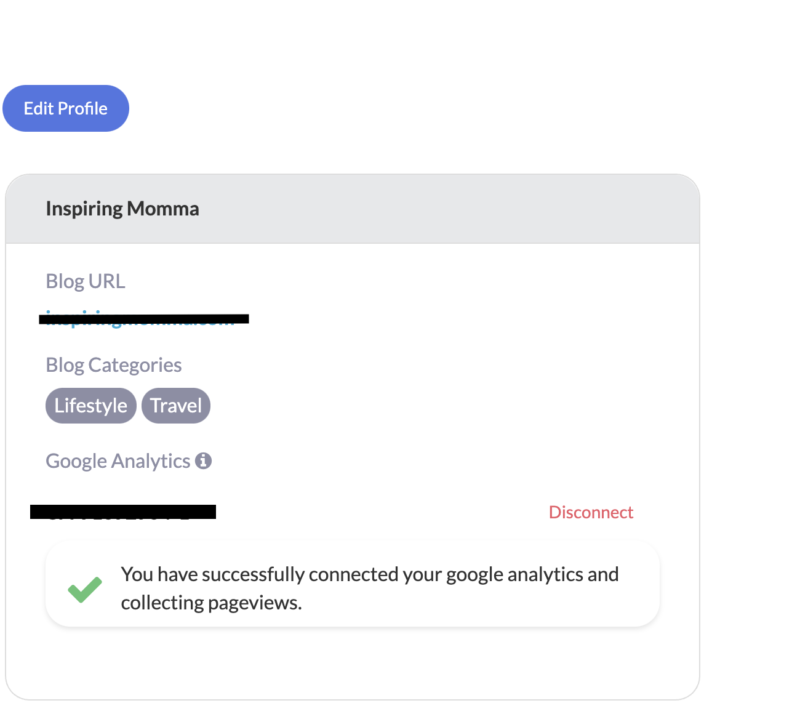This screenshot has height=719, width=800.
Task: Click the 'collecting pageviews.' text line
Action: pyautogui.click(x=211, y=603)
